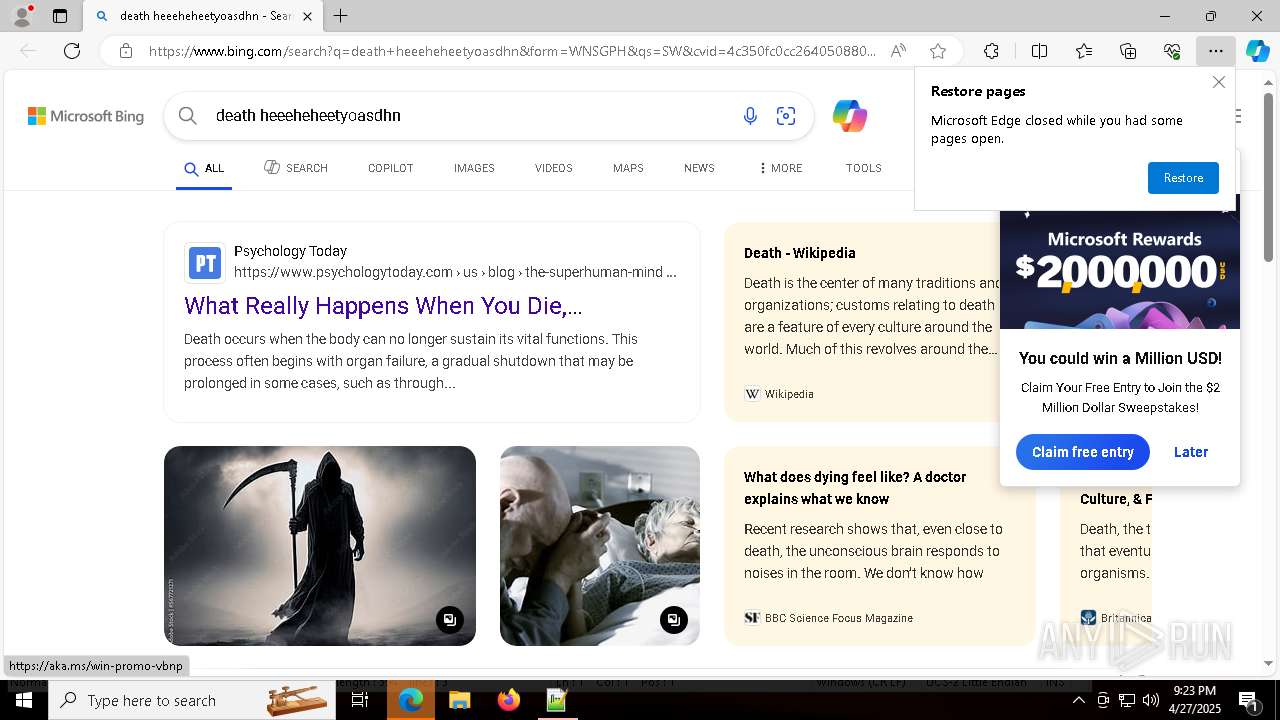Image resolution: width=1280 pixels, height=720 pixels.
Task: Click the Microsoft Bing logo
Action: pos(86,116)
